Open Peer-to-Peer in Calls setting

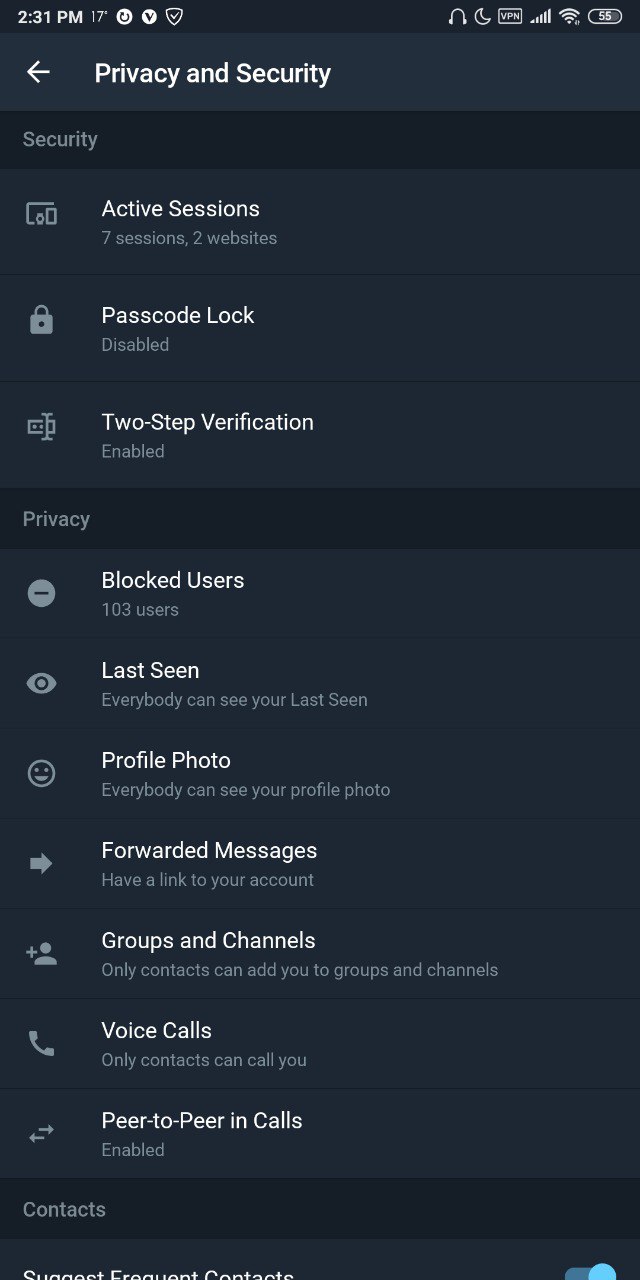coord(320,1134)
